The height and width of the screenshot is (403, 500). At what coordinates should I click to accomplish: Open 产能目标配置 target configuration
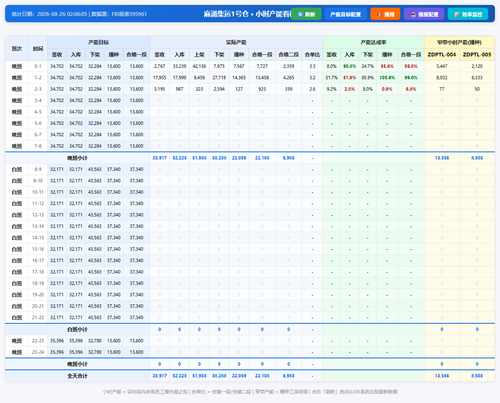tap(345, 14)
